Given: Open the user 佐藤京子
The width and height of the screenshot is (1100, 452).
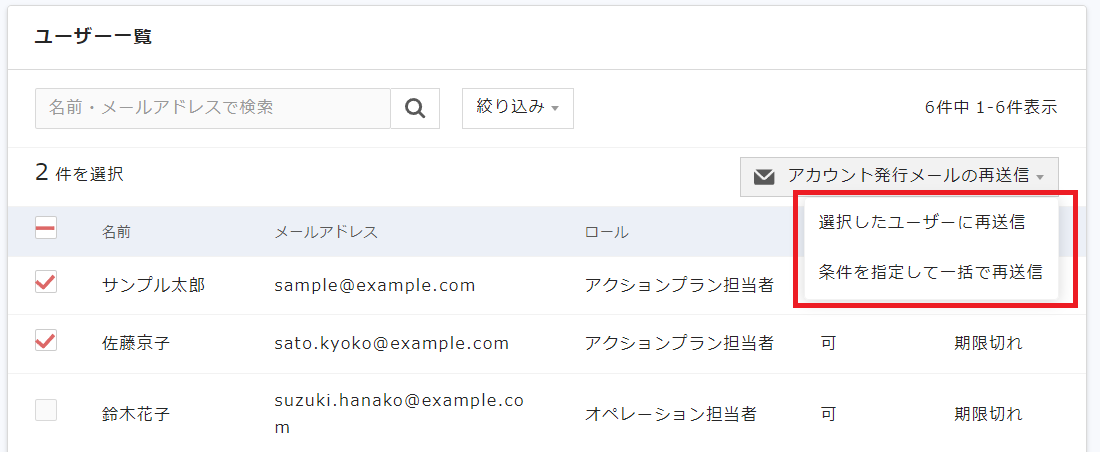Looking at the screenshot, I should click(136, 344).
